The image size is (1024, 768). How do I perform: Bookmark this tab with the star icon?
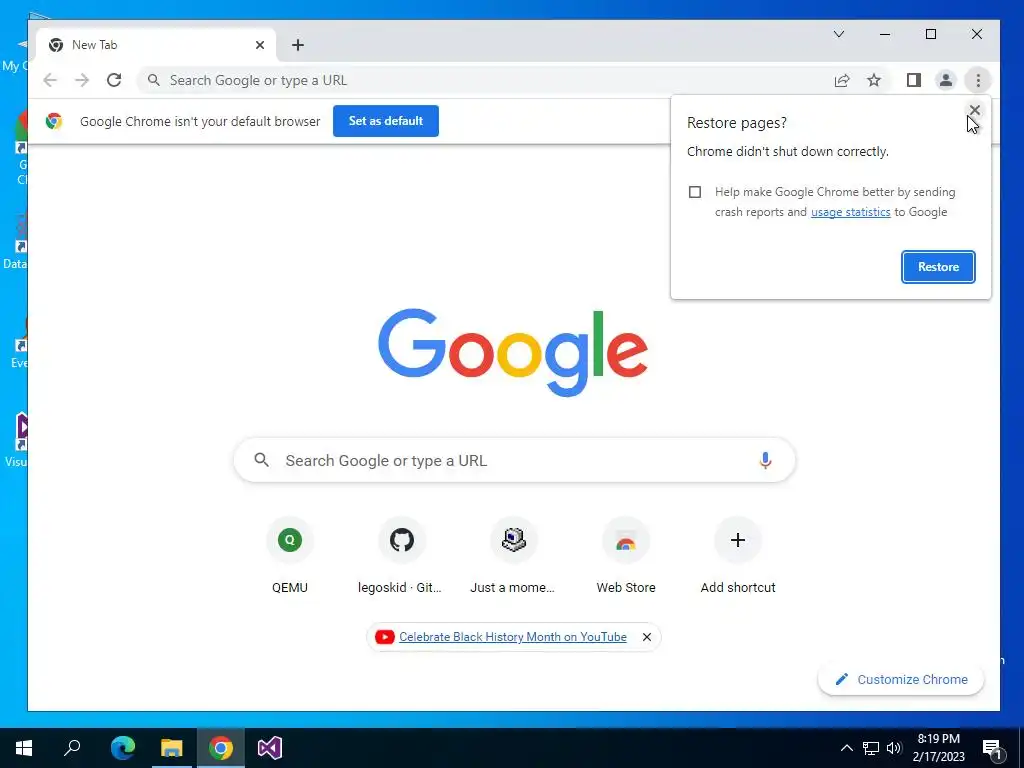click(x=874, y=80)
